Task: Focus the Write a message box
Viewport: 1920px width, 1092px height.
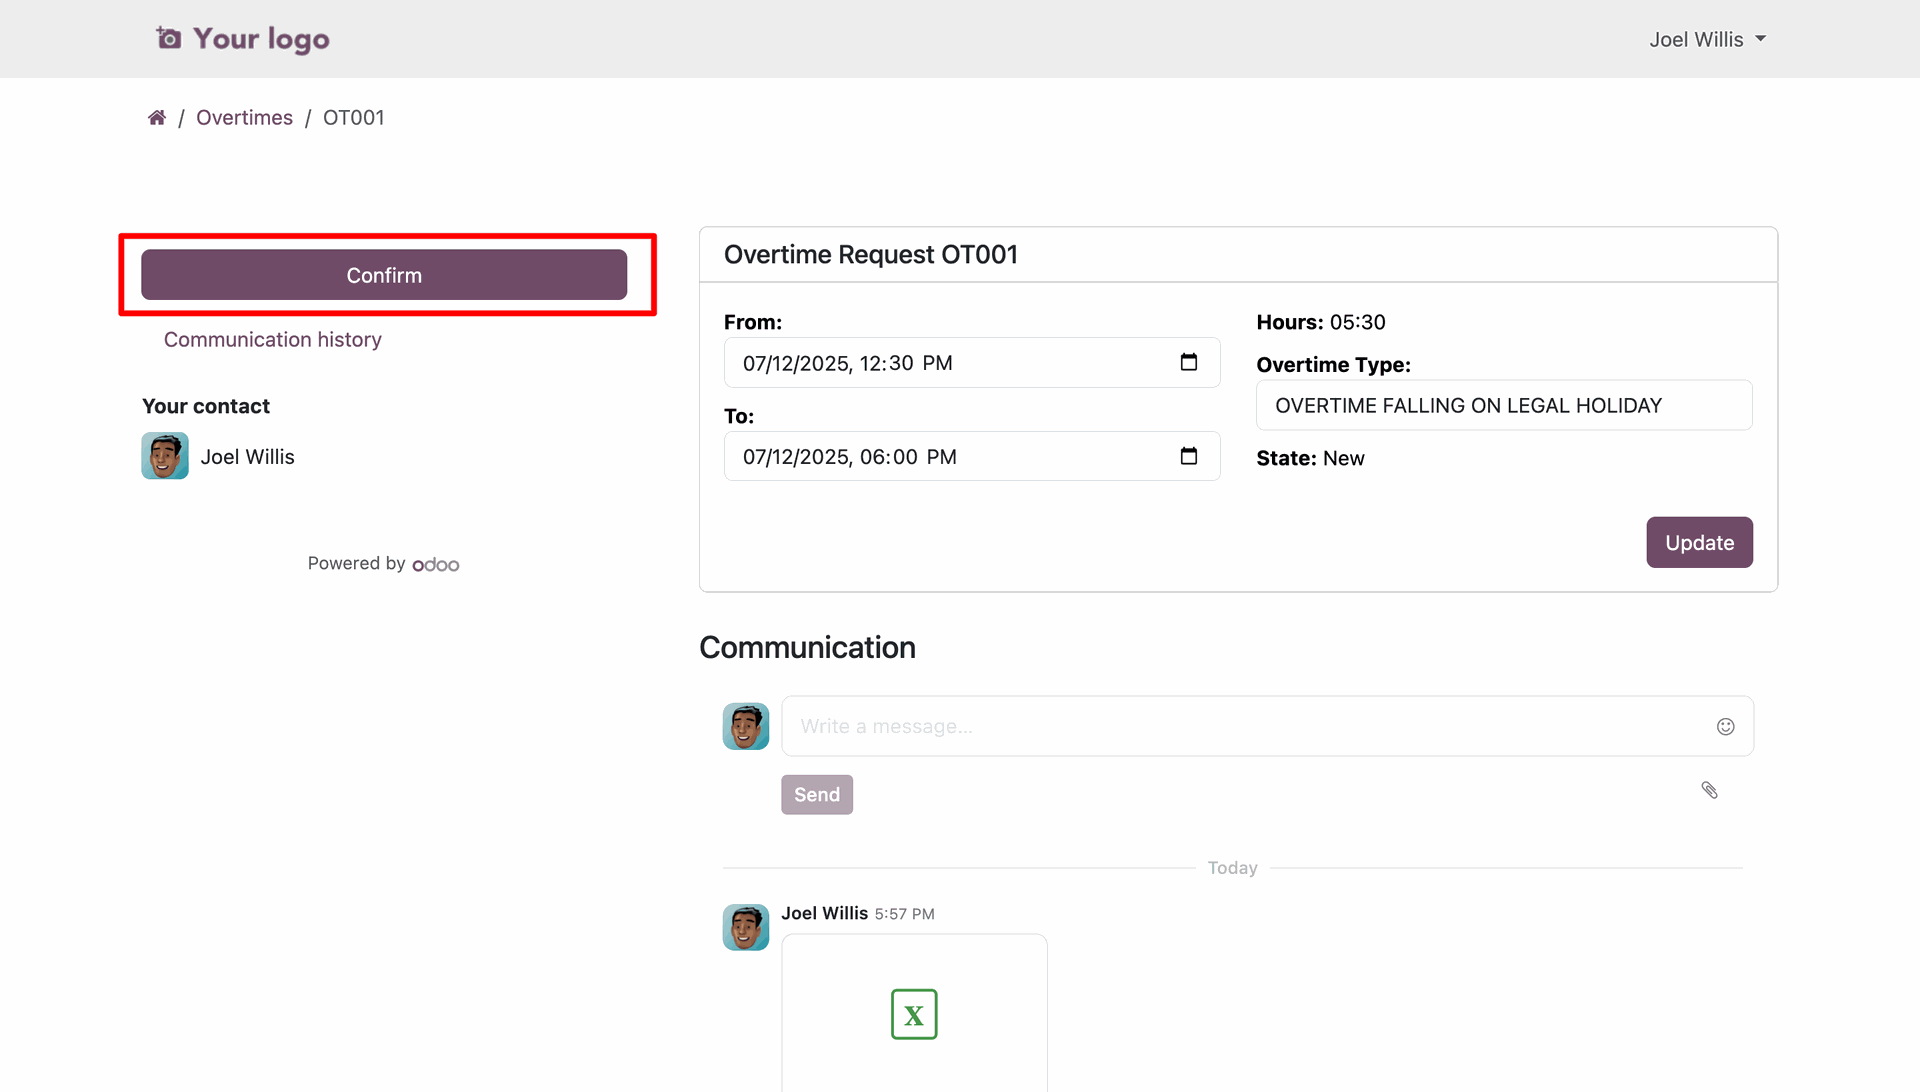Action: pyautogui.click(x=1240, y=727)
